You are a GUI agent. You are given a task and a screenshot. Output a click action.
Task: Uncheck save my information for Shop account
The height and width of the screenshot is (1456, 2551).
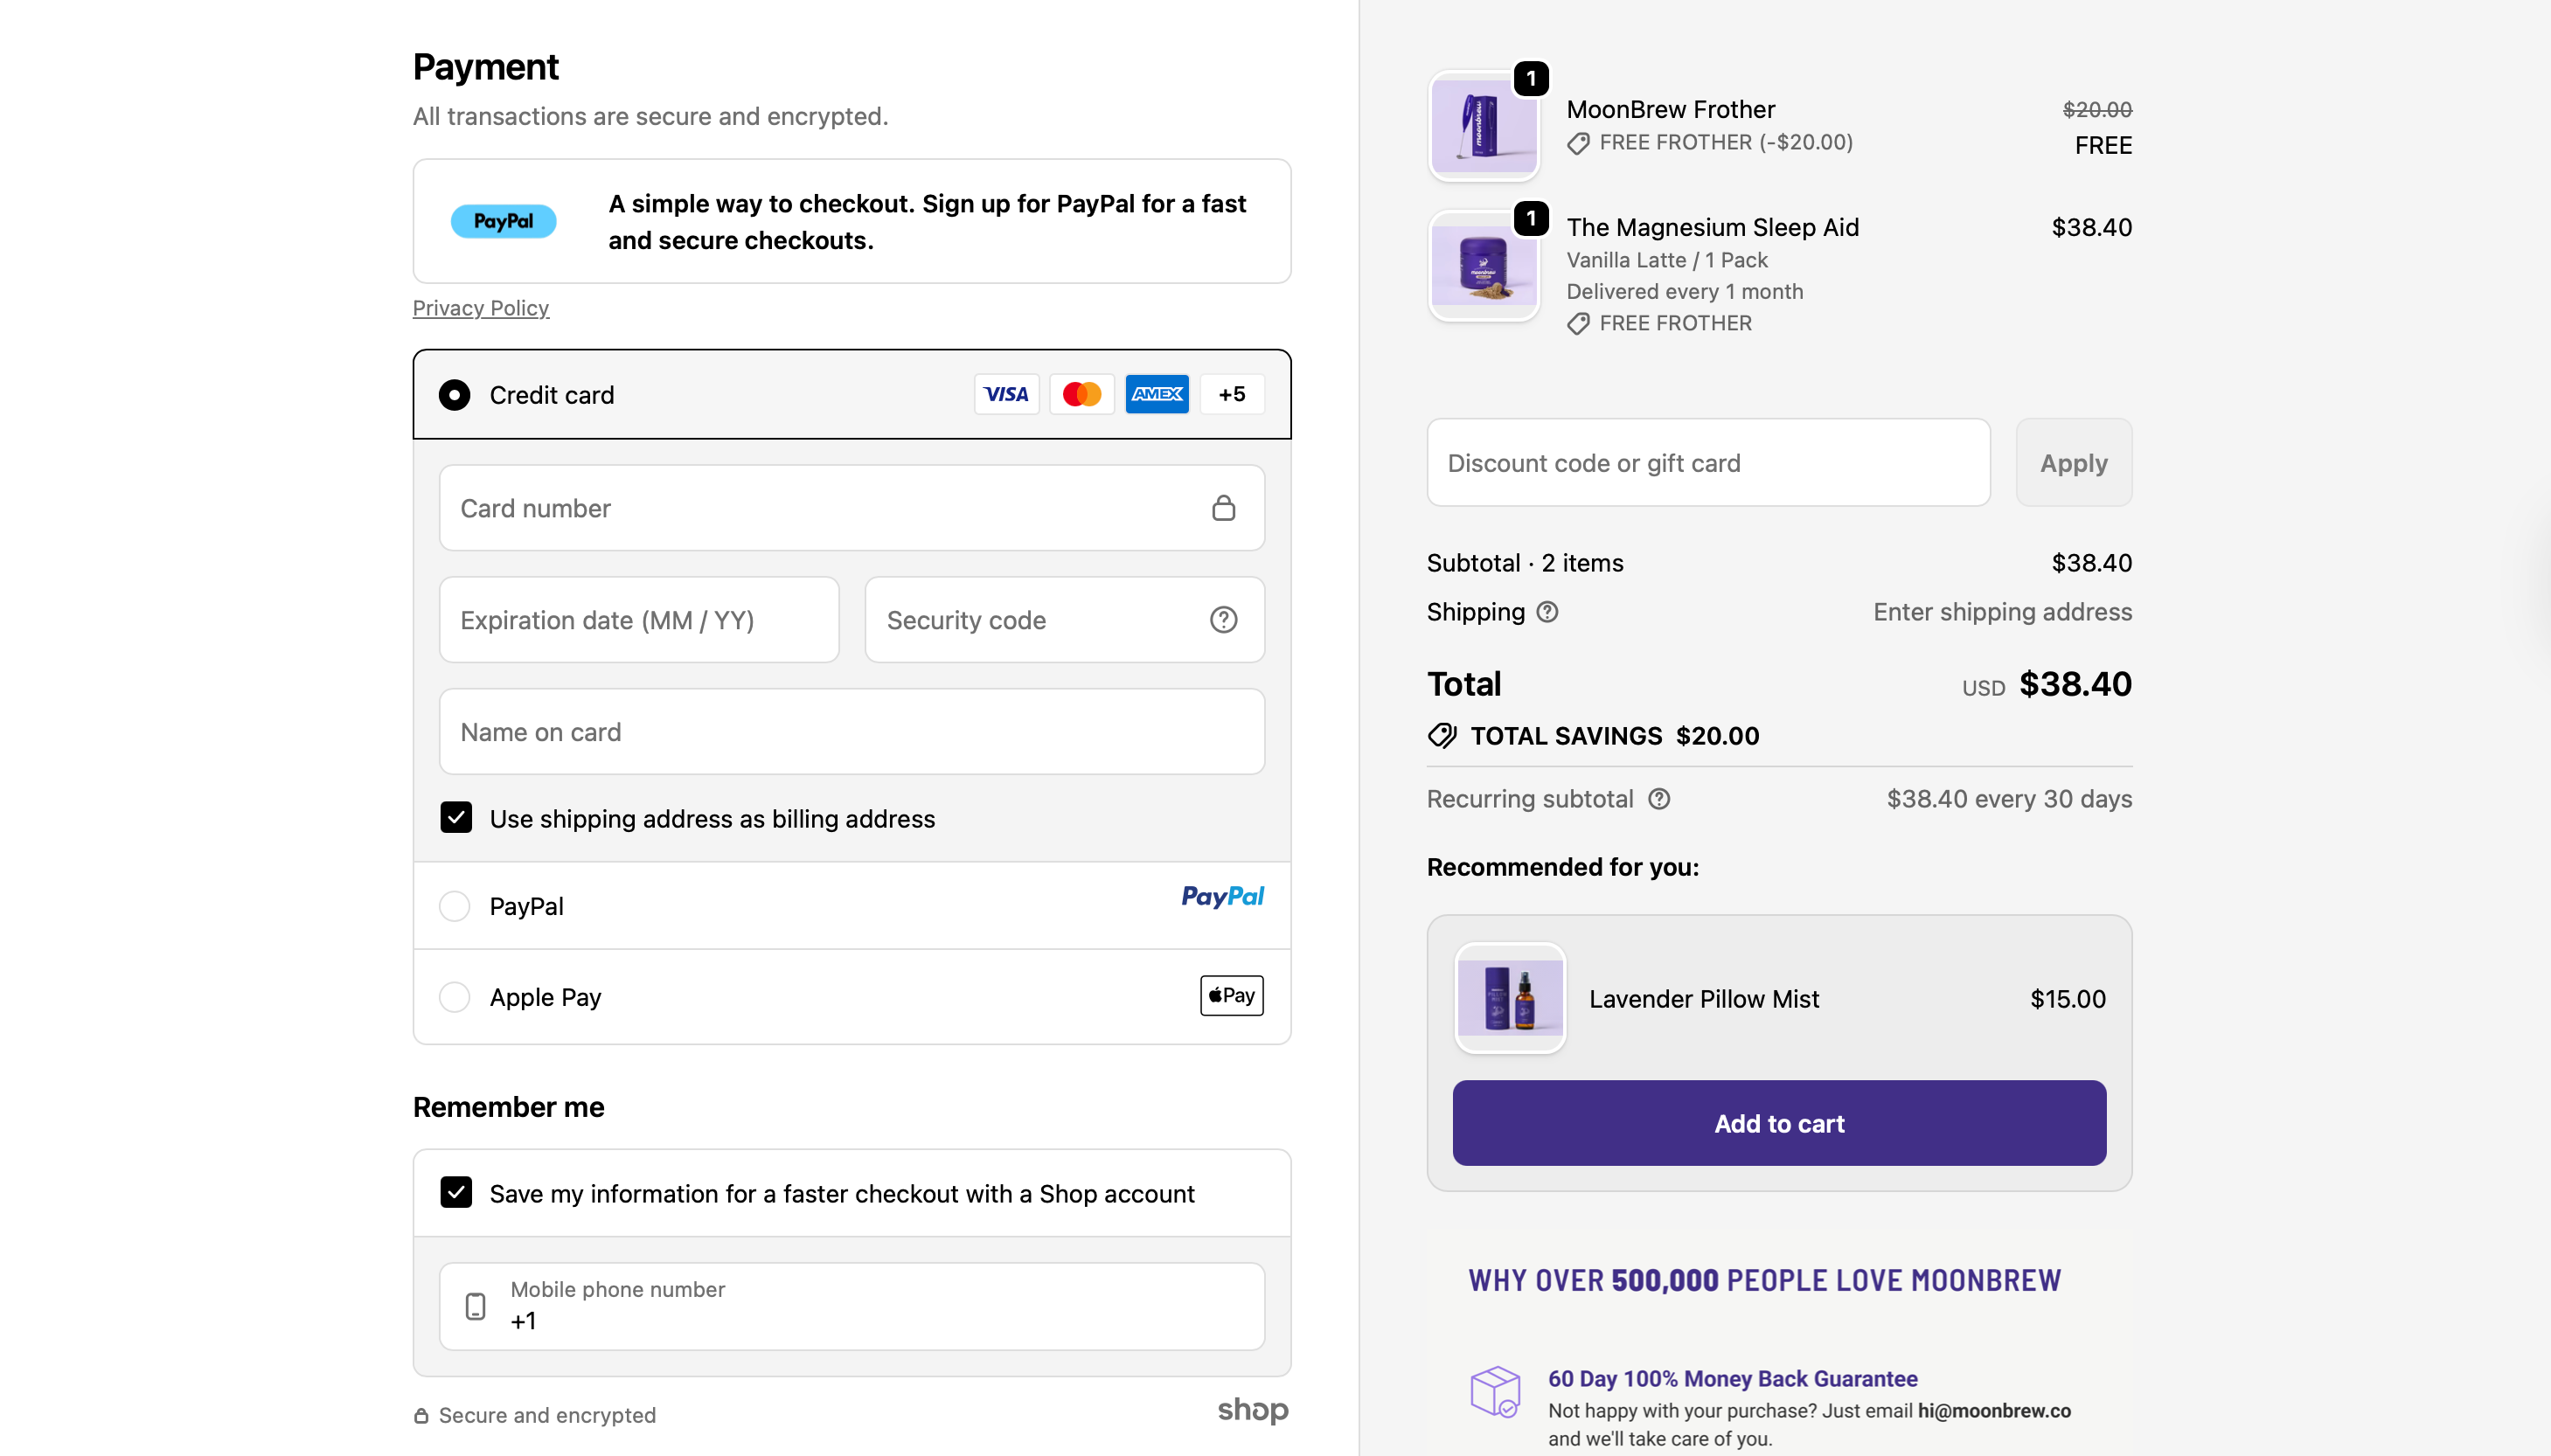click(x=456, y=1192)
